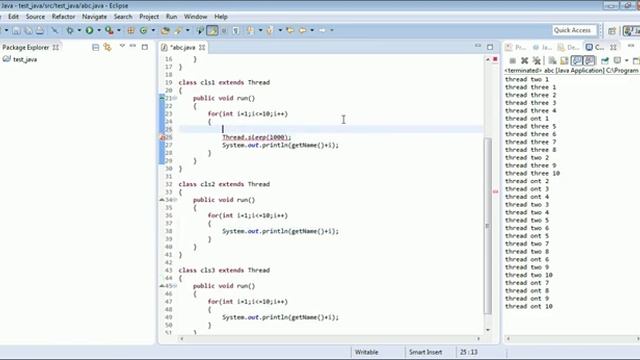Maximize the editor area

coord(490,47)
